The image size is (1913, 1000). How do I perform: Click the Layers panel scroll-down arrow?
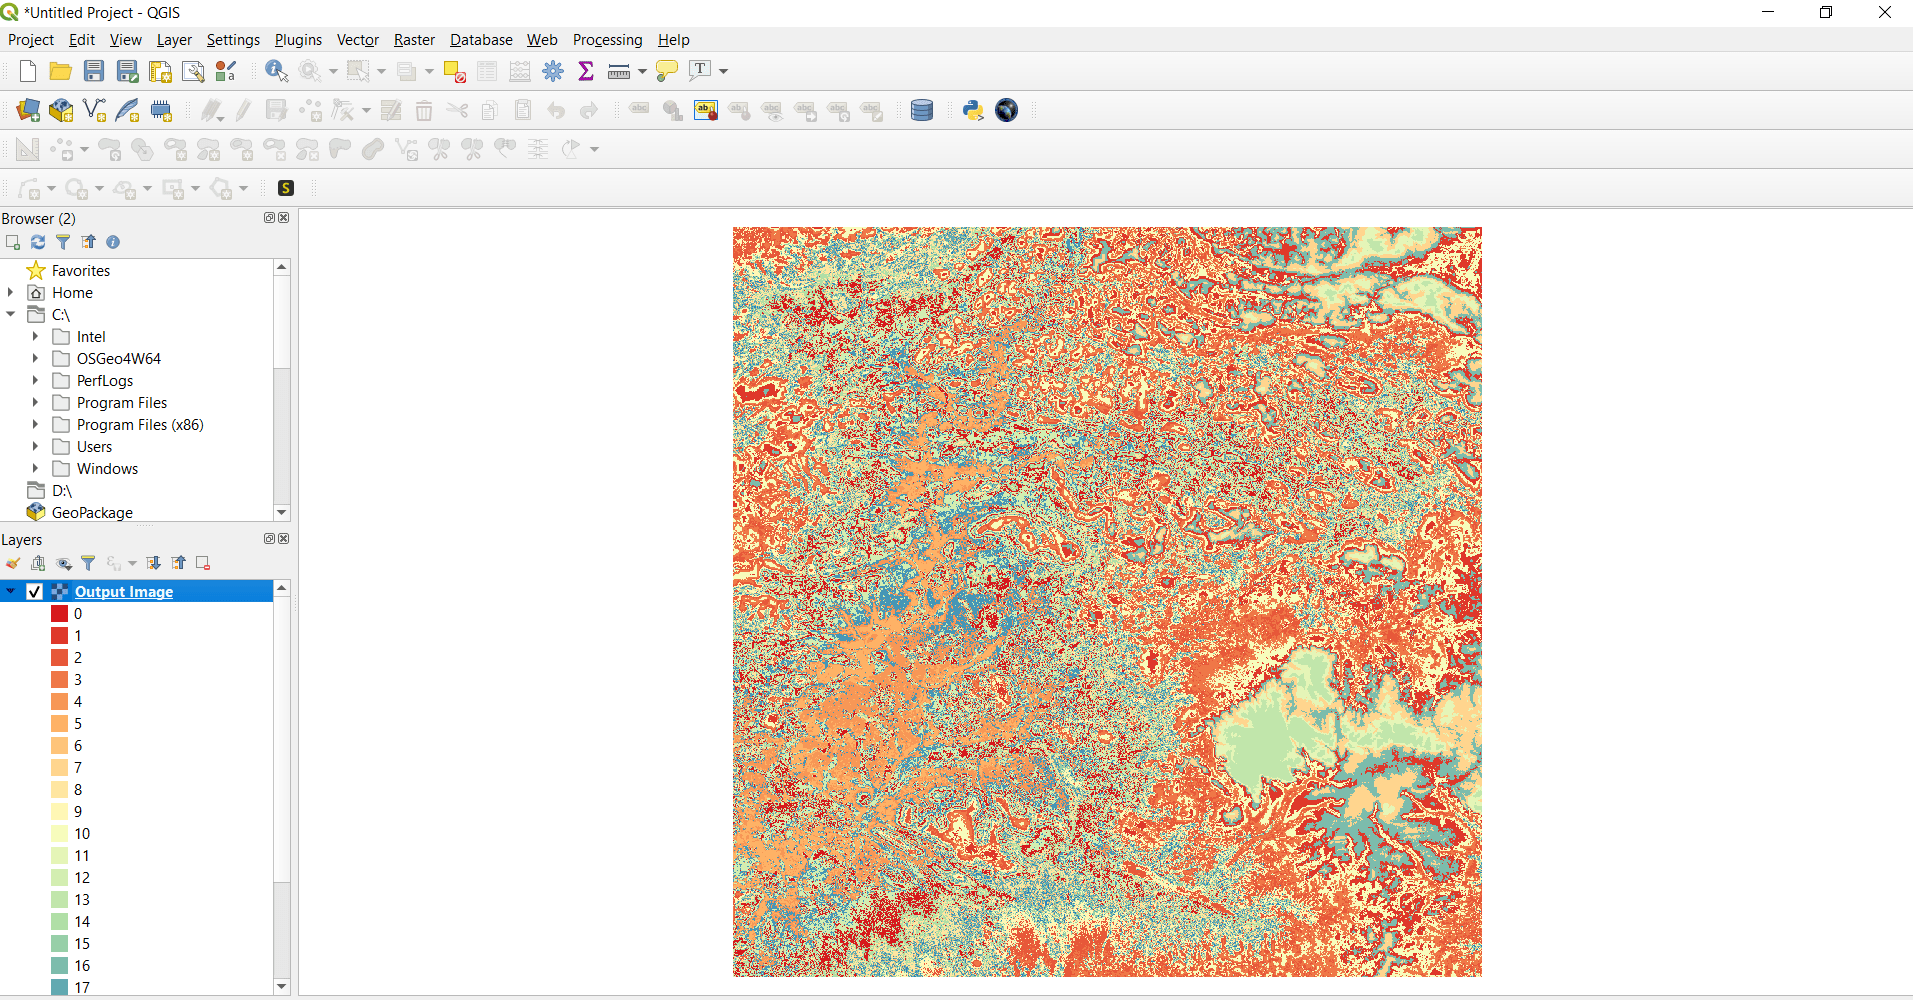click(282, 986)
